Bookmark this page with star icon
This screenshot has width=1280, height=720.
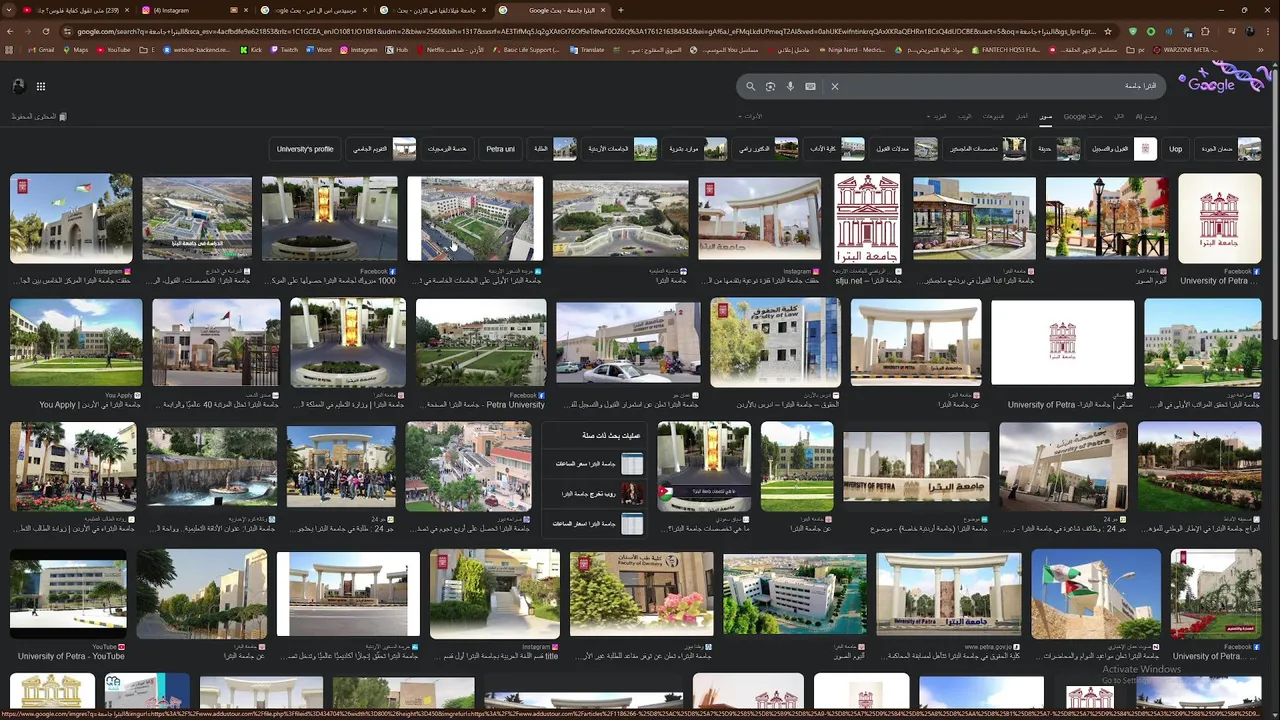1107,31
